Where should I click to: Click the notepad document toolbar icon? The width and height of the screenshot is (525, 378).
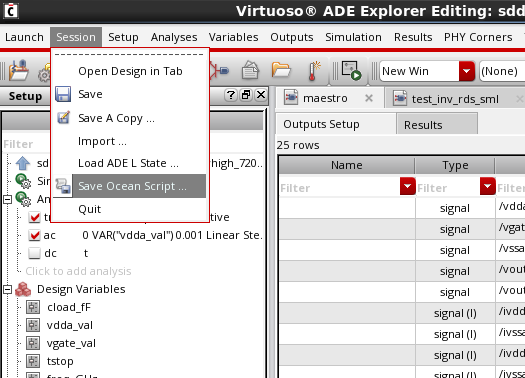coord(250,70)
